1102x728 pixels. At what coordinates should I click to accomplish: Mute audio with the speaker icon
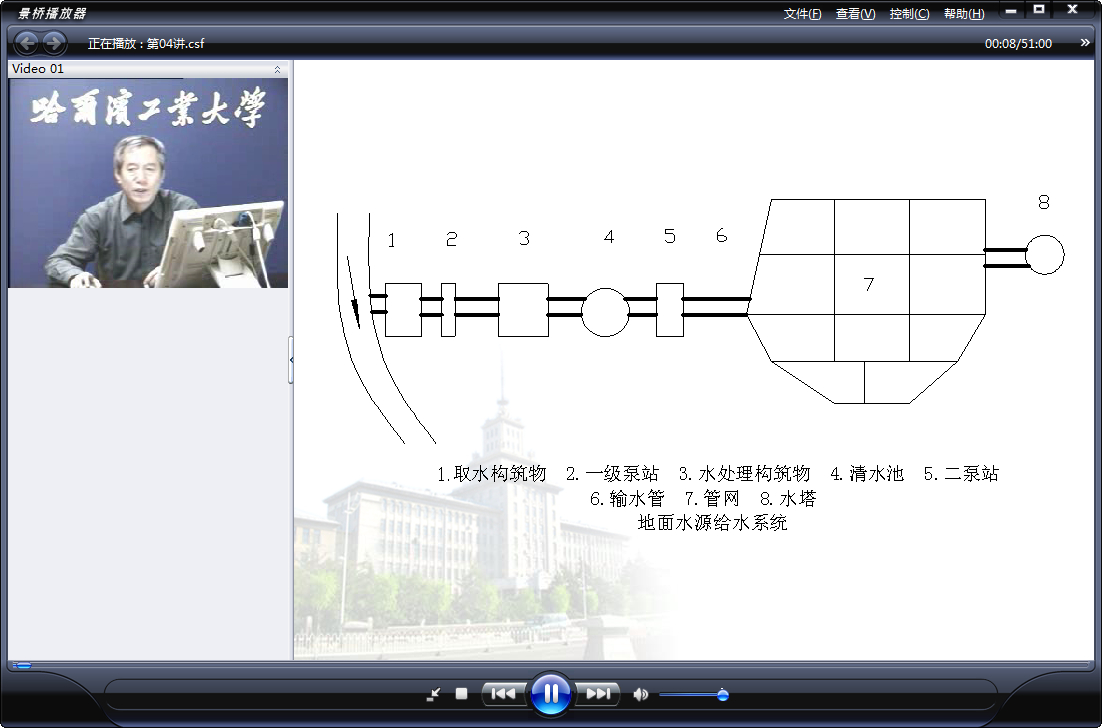click(640, 694)
